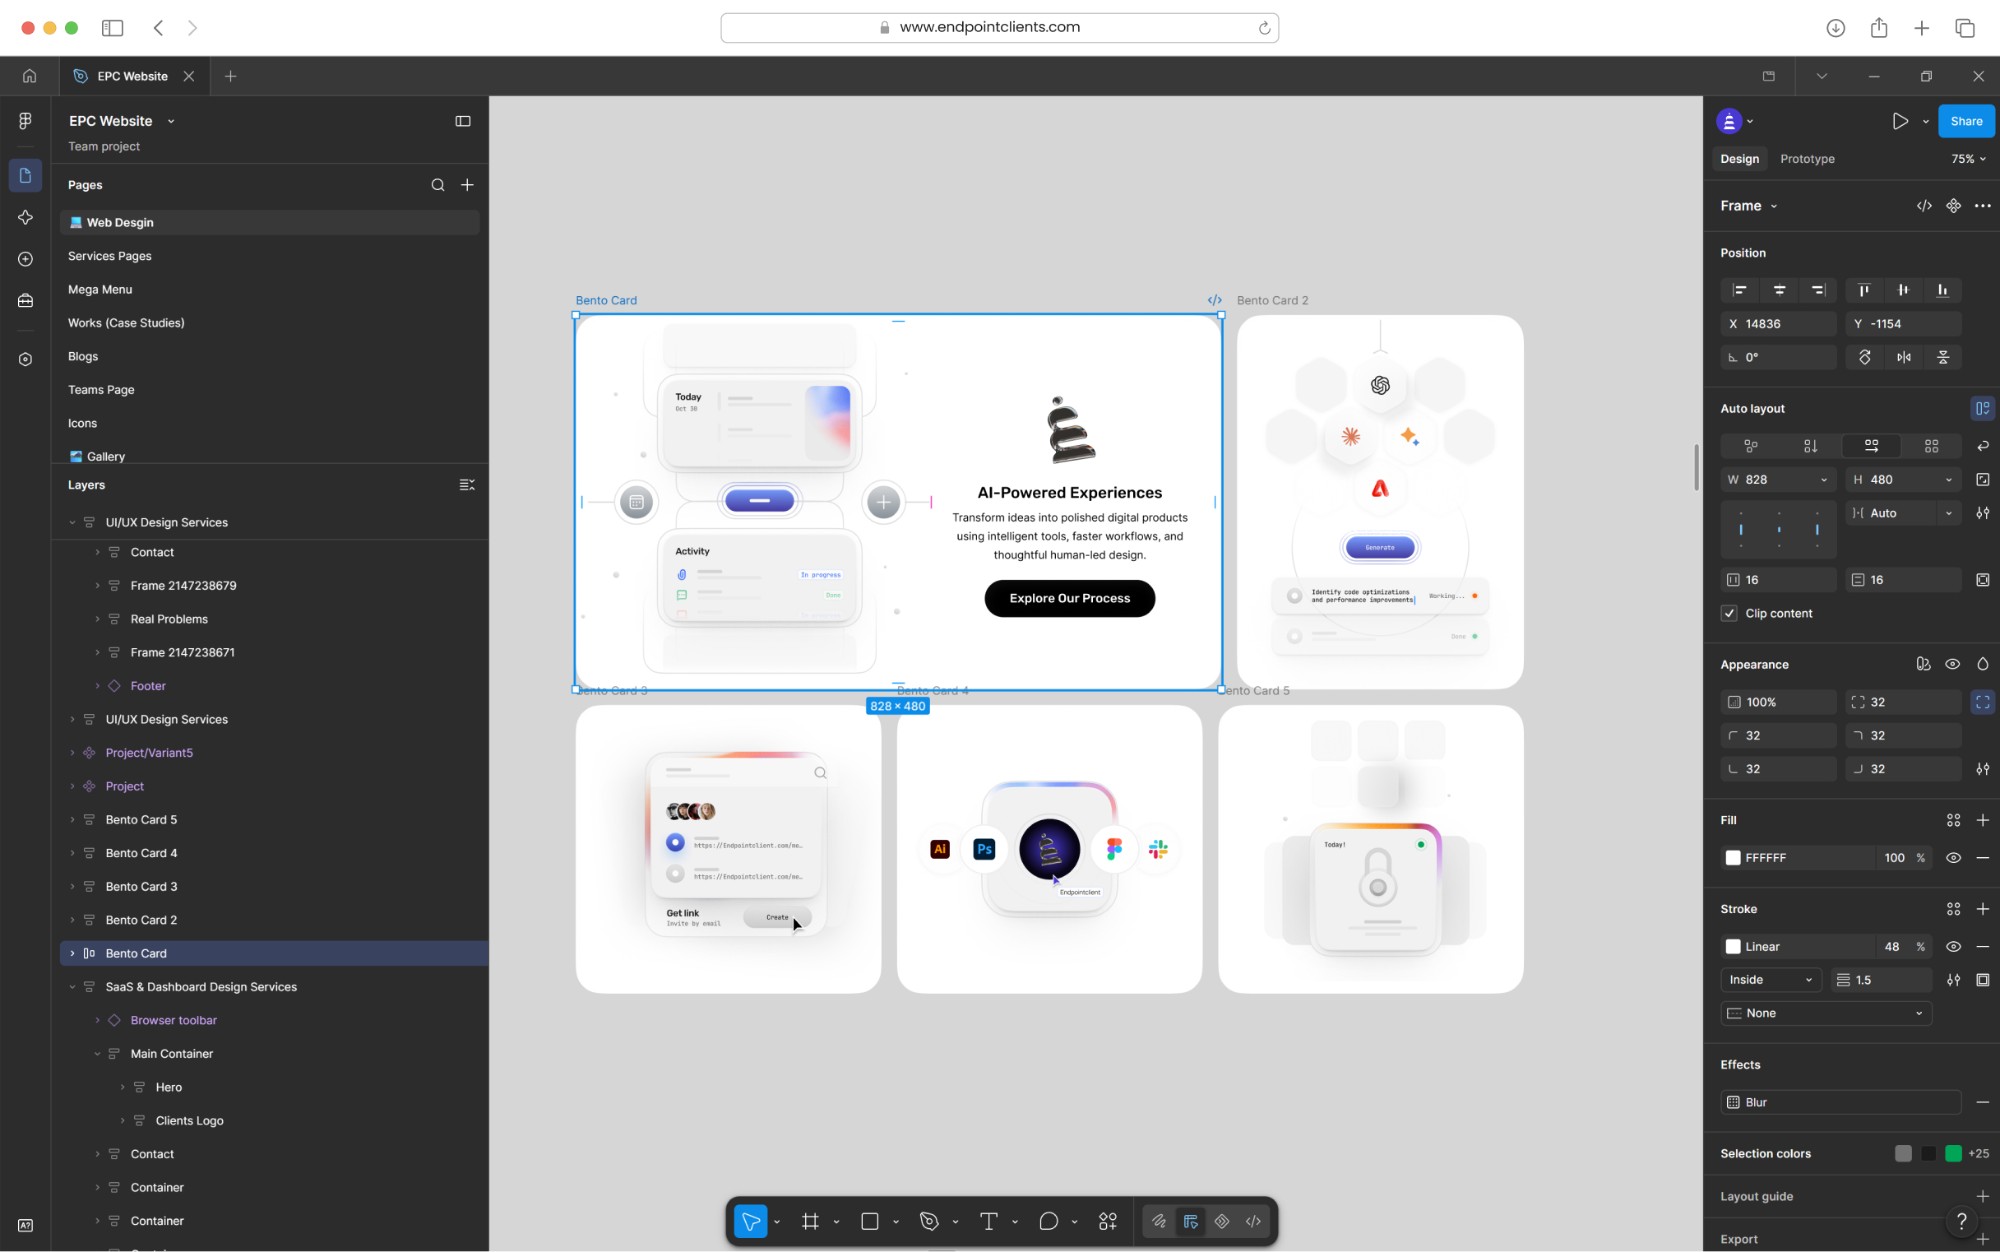
Task: Collapse the SaaS & Dashboard Design Services layer
Action: pos(72,987)
